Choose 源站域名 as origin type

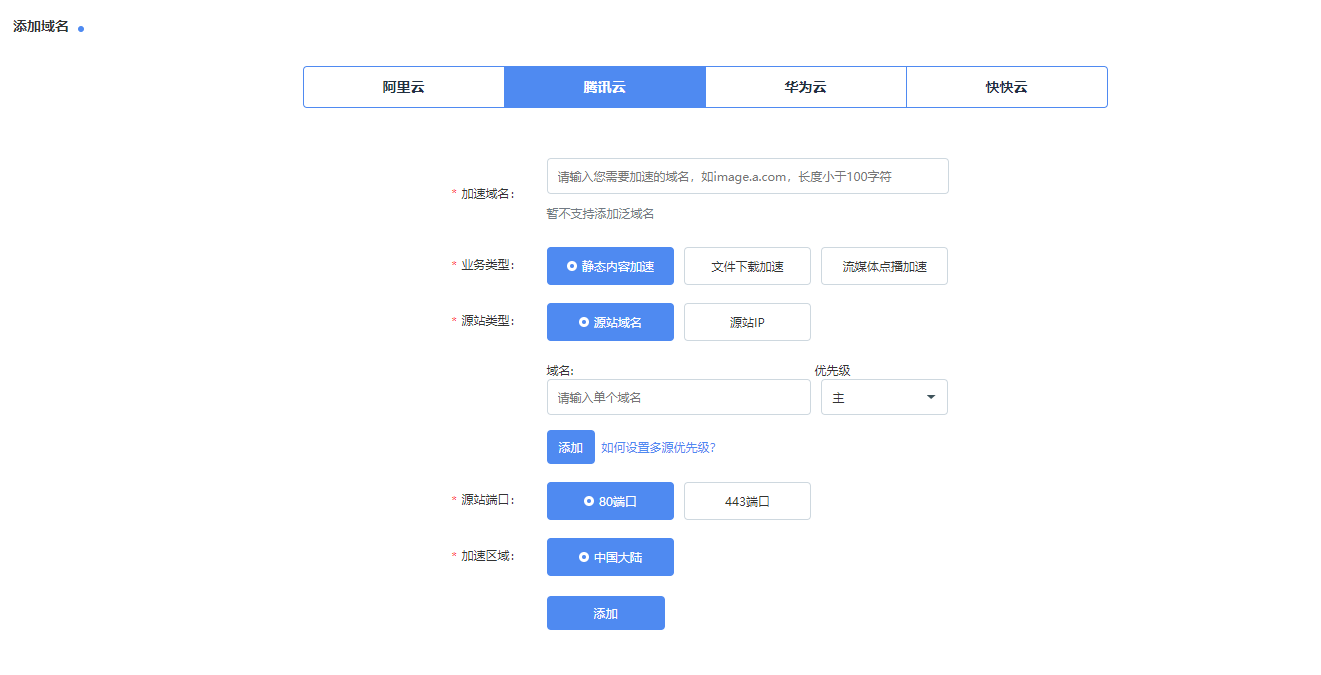click(610, 322)
